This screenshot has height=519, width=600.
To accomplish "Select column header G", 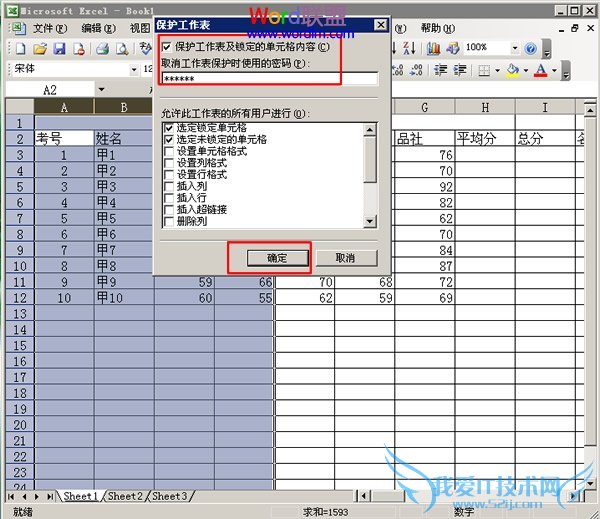I will [x=425, y=108].
